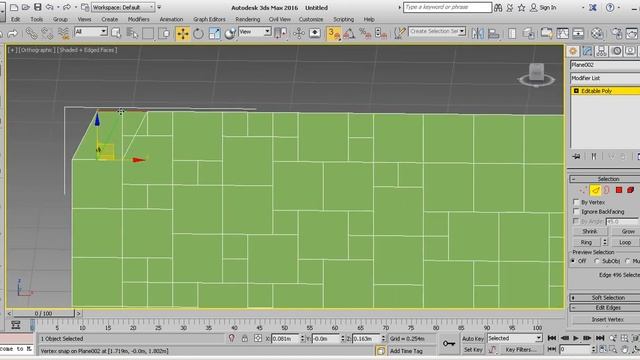Viewport: 640px width, 360px height.
Task: Select Edge sub-object level
Action: 595,190
